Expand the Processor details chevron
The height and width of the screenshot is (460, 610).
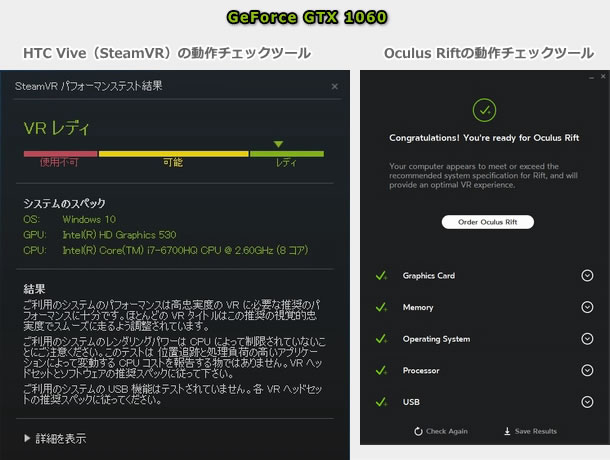587,370
